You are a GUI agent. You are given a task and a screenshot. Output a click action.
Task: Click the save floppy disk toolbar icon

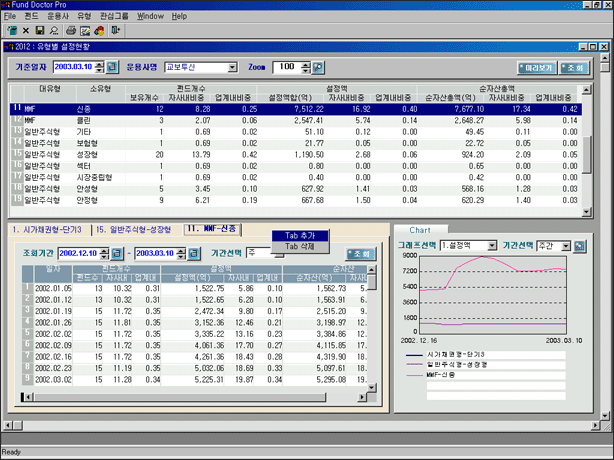pyautogui.click(x=39, y=31)
